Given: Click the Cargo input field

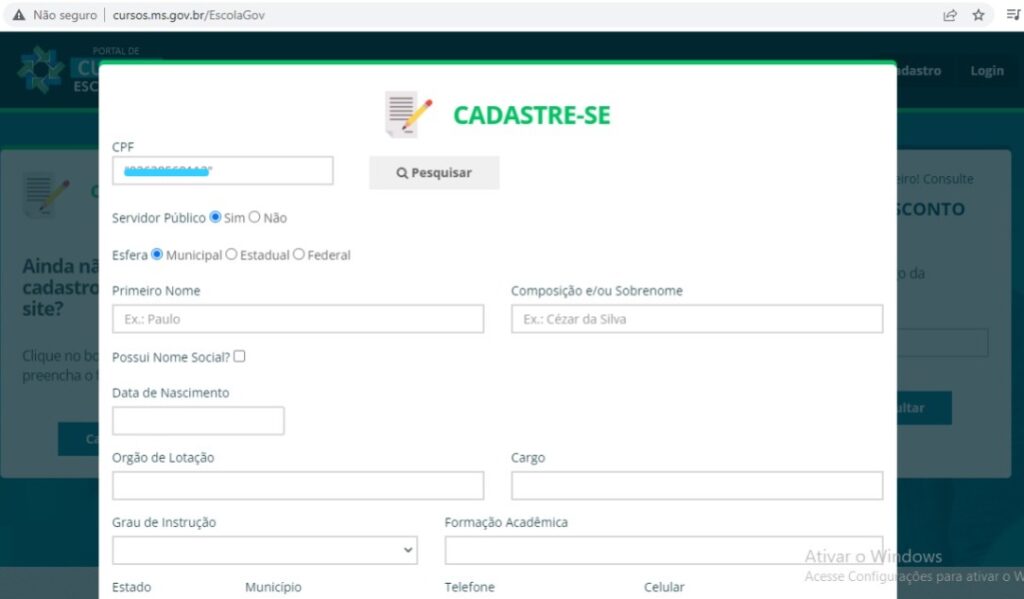Looking at the screenshot, I should point(697,485).
